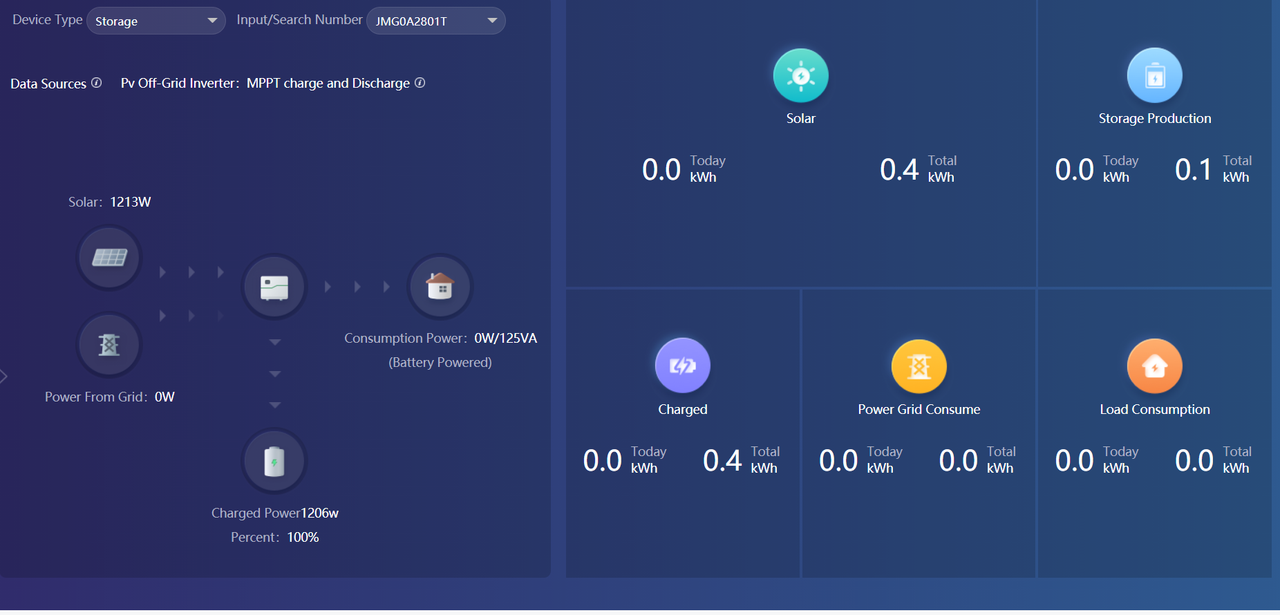Click the Power From Grid: 0W reading
Image resolution: width=1280 pixels, height=615 pixels.
coord(110,397)
